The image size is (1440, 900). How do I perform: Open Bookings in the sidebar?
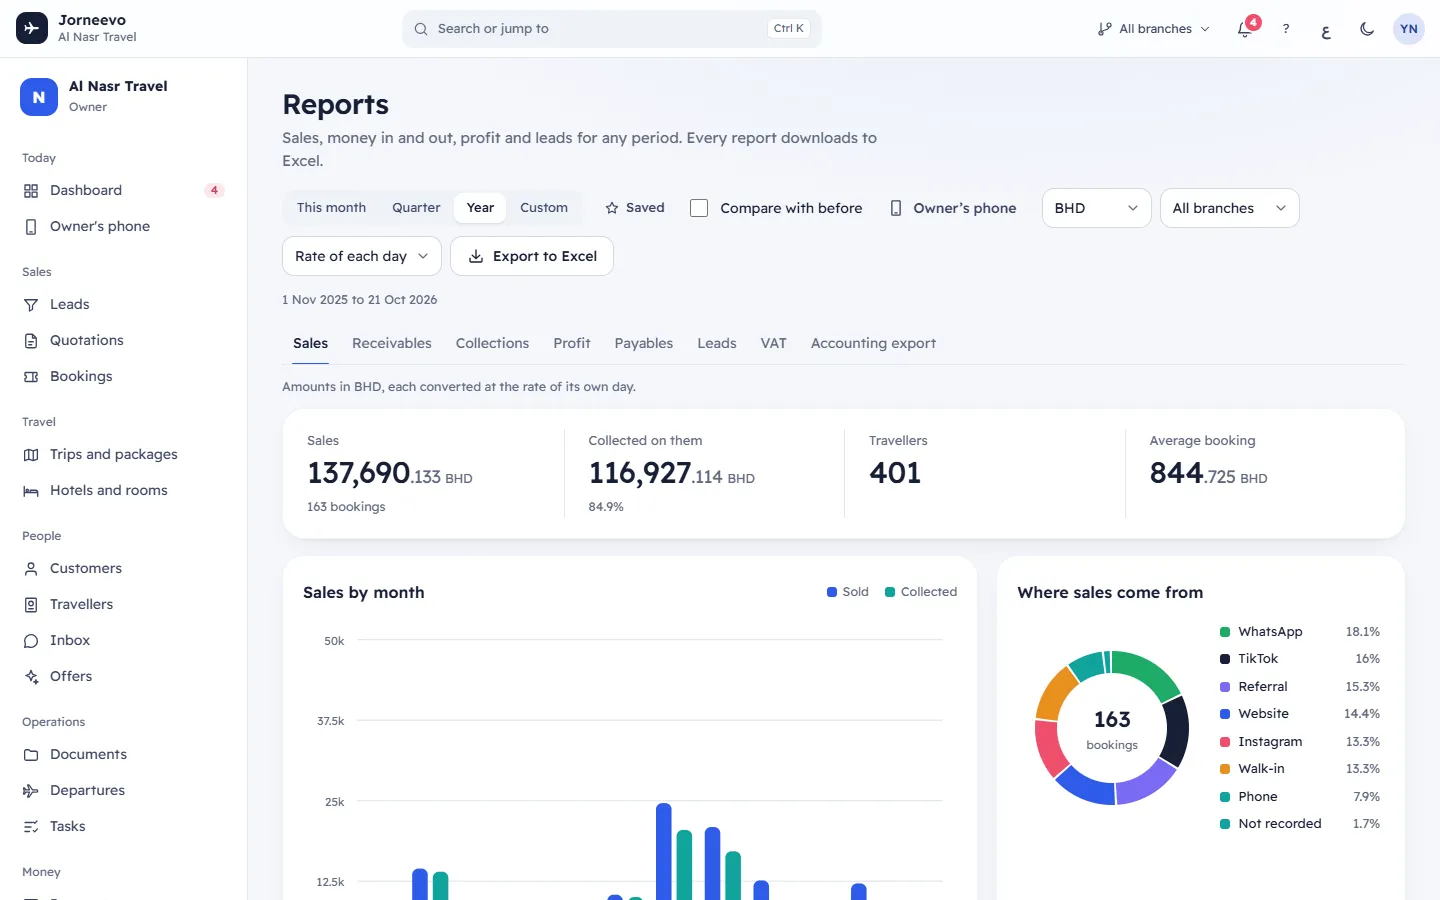(x=123, y=376)
